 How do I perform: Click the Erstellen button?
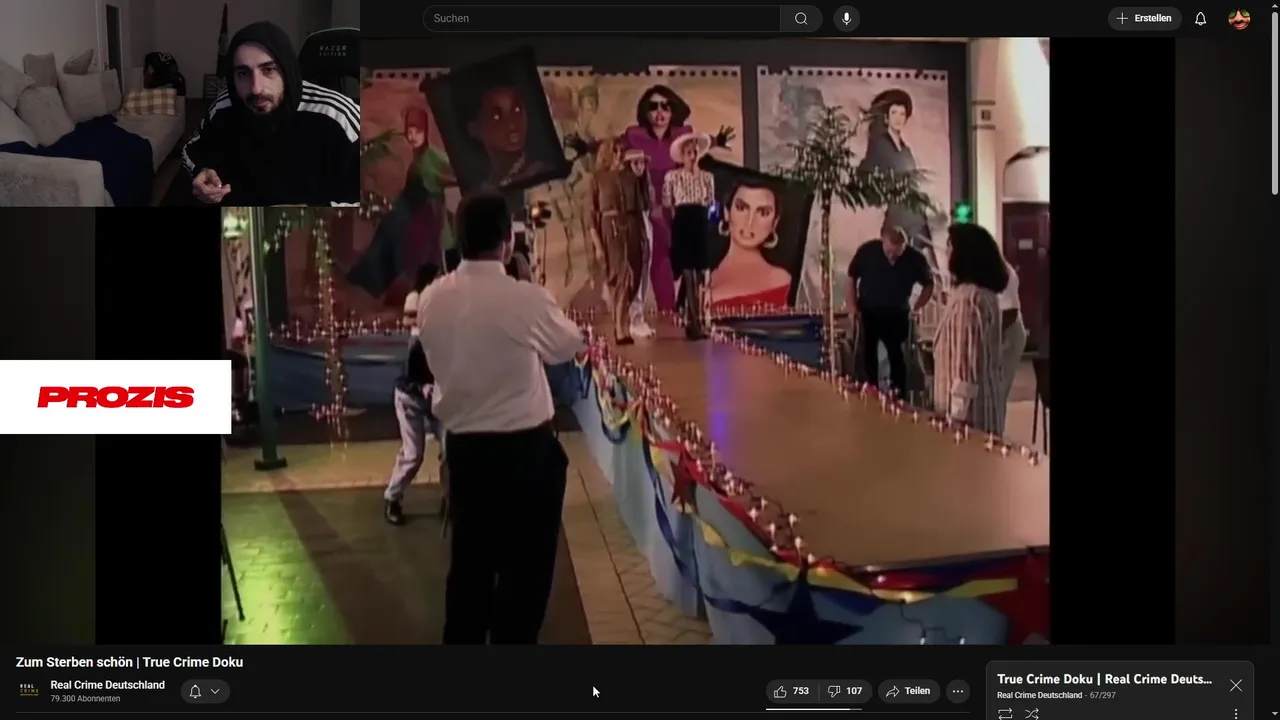coord(1145,19)
